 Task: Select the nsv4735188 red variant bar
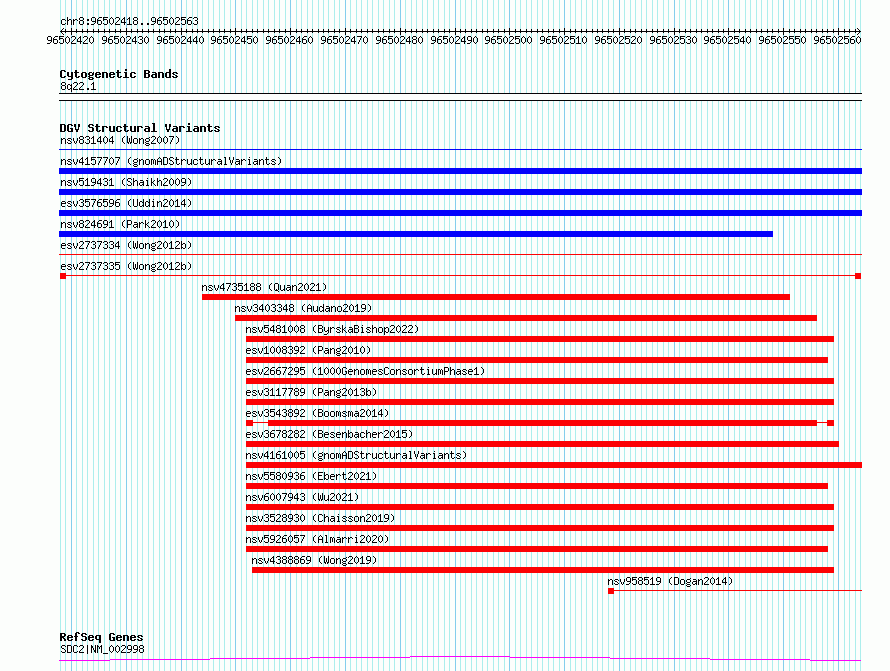click(496, 297)
